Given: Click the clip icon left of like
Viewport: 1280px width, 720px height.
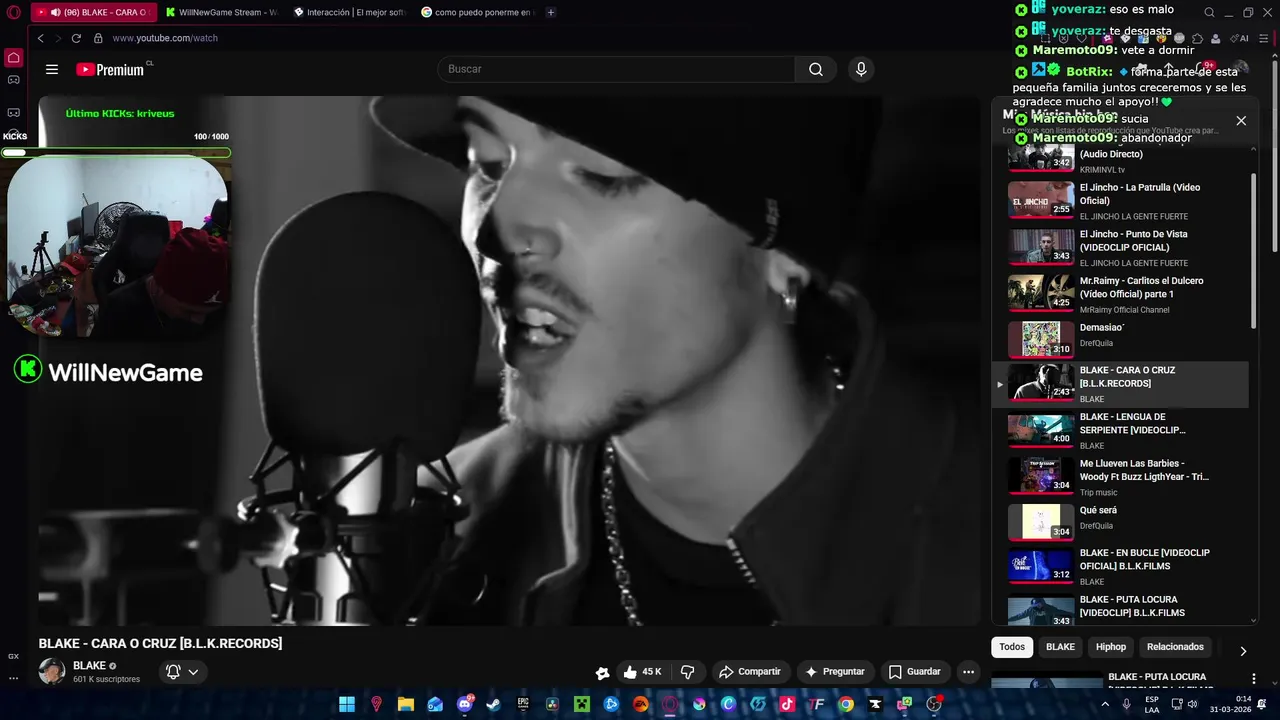Looking at the screenshot, I should (x=602, y=673).
